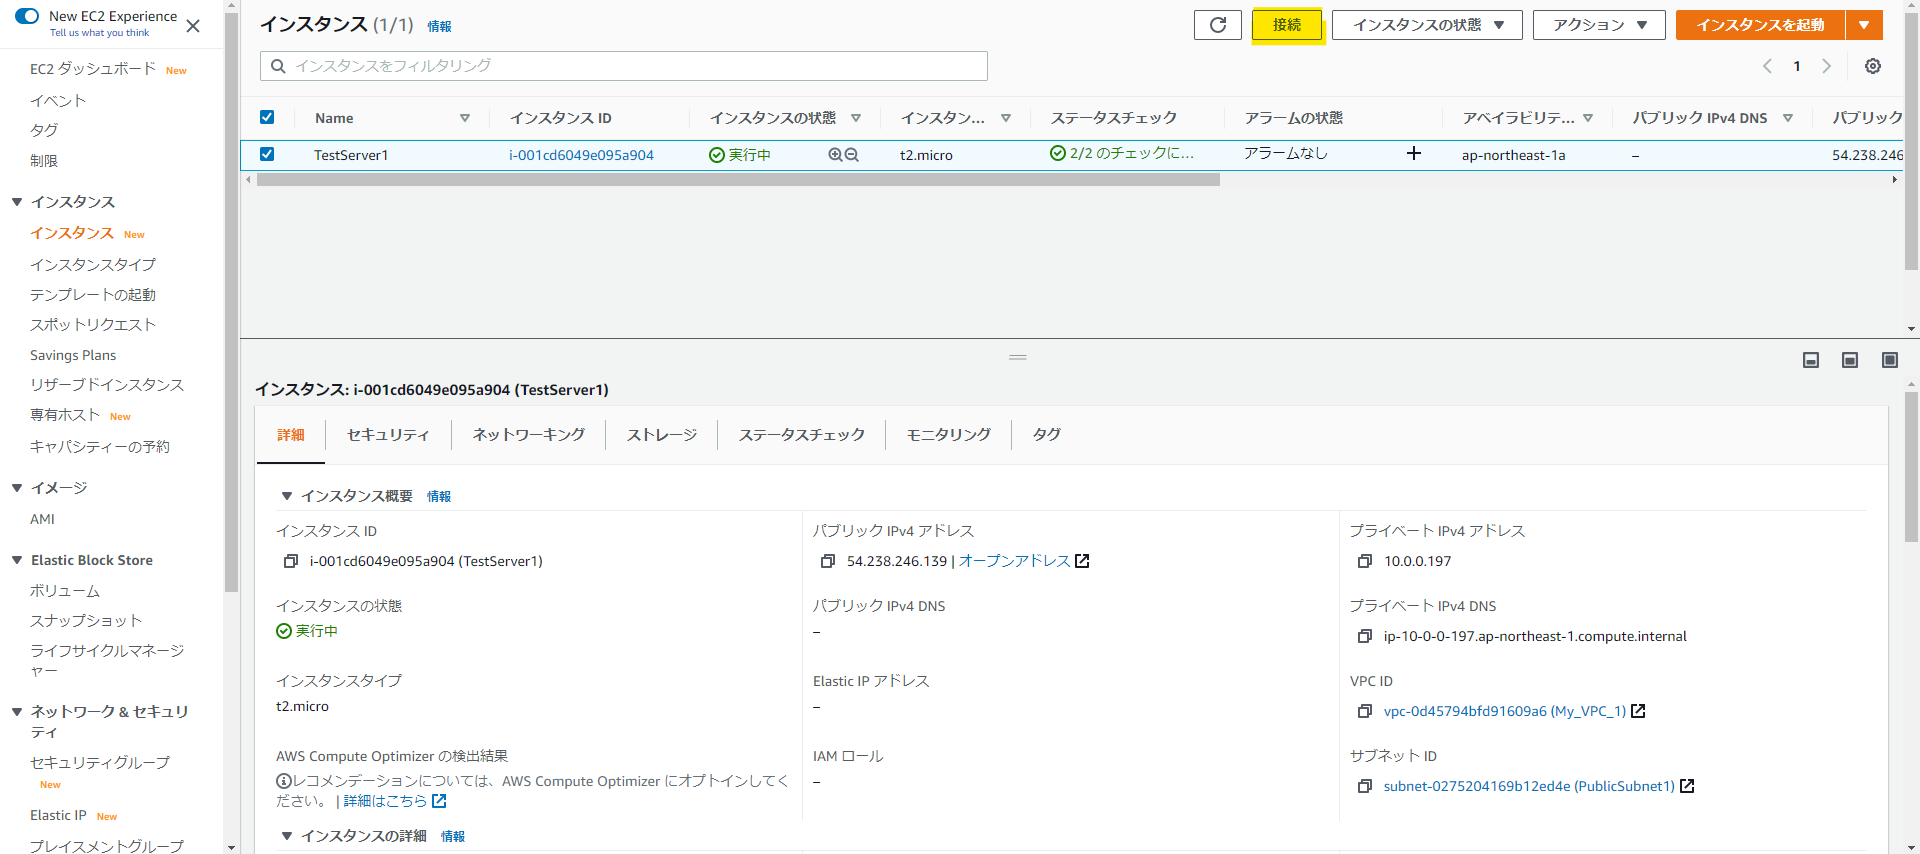Toggle New EC2 Experience switch
This screenshot has width=1920, height=854.
pos(27,16)
